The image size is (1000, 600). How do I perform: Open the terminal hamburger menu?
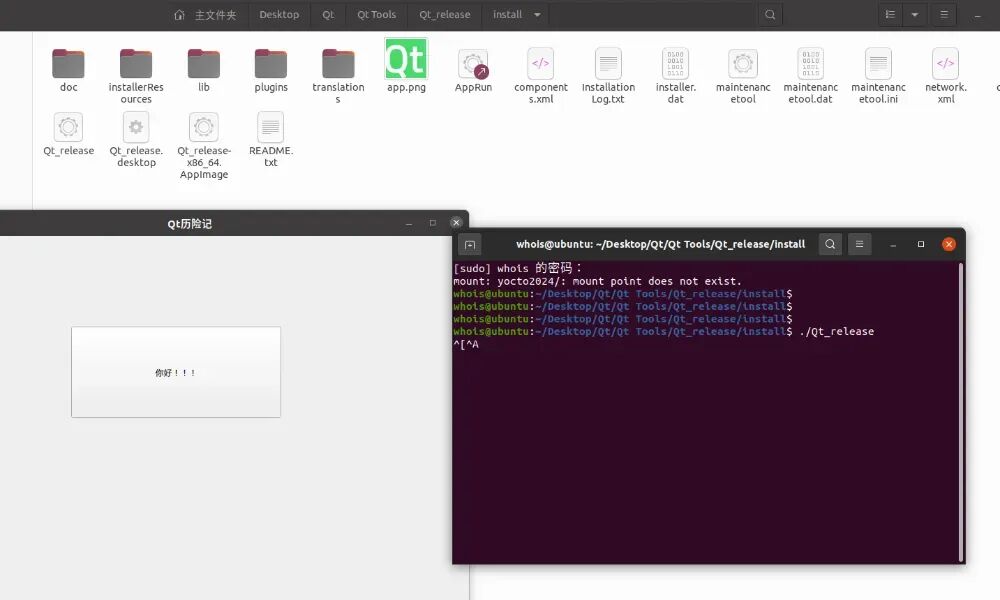click(859, 244)
